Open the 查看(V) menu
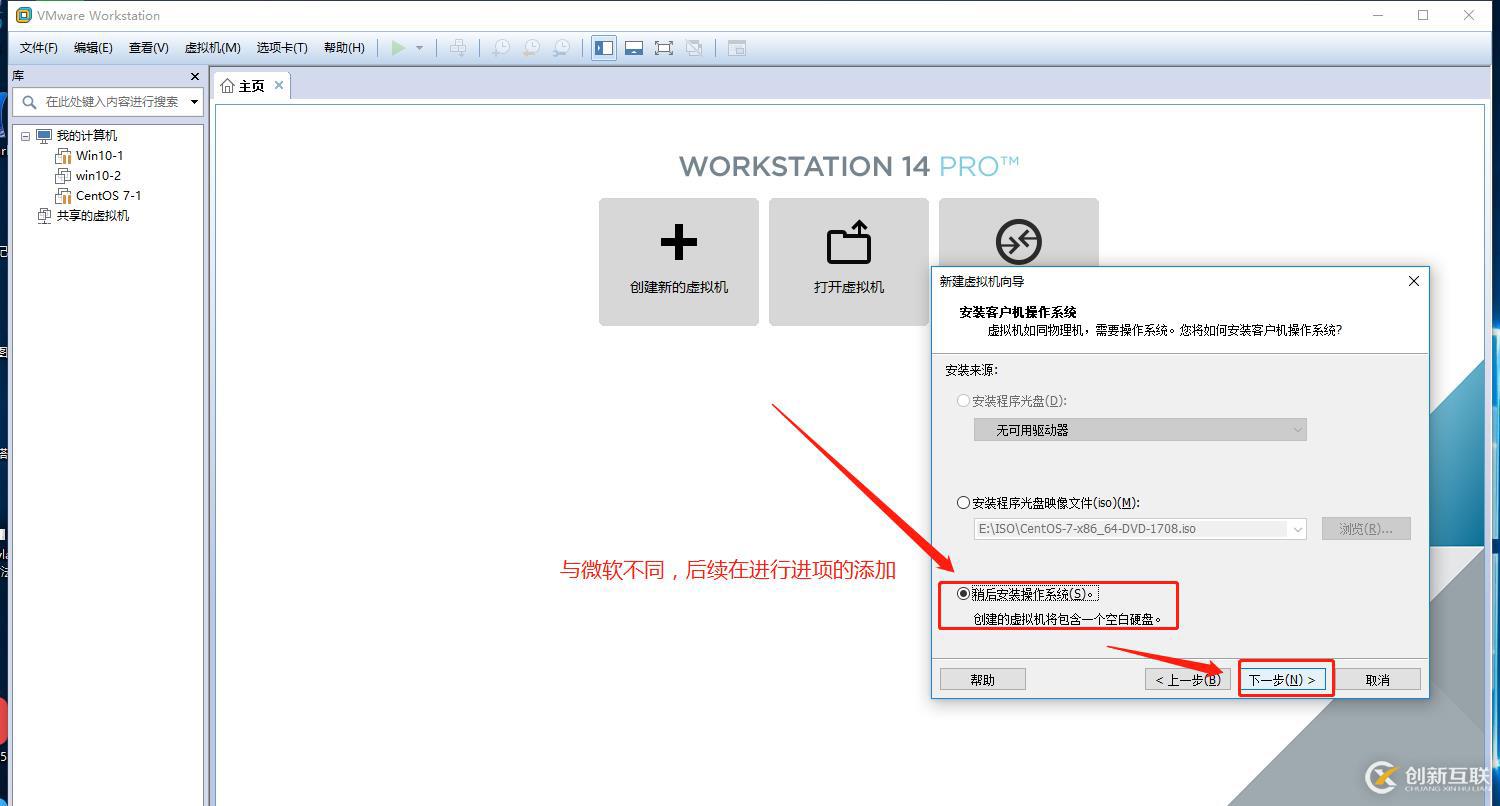The height and width of the screenshot is (806, 1500). pyautogui.click(x=148, y=48)
